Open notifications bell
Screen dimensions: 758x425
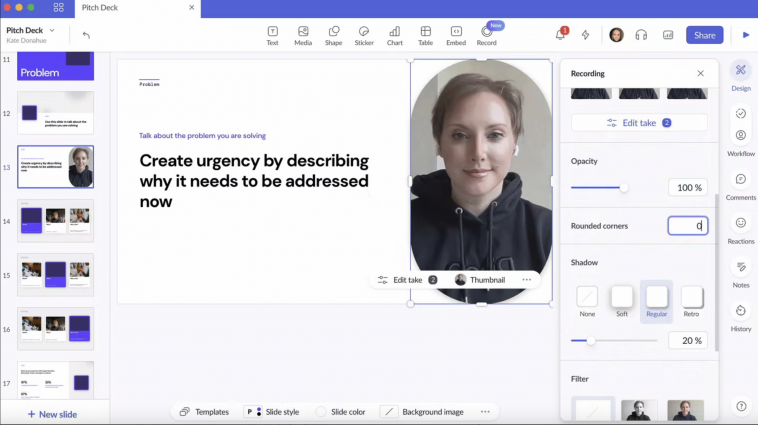(560, 35)
